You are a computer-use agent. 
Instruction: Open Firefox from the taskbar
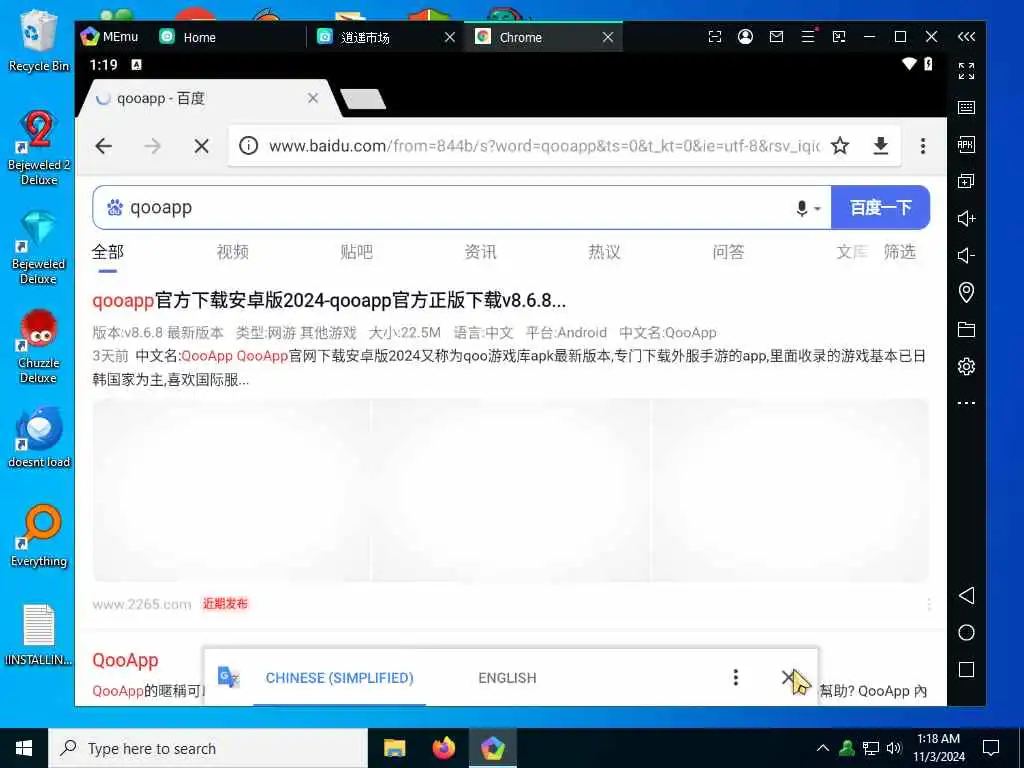[444, 748]
